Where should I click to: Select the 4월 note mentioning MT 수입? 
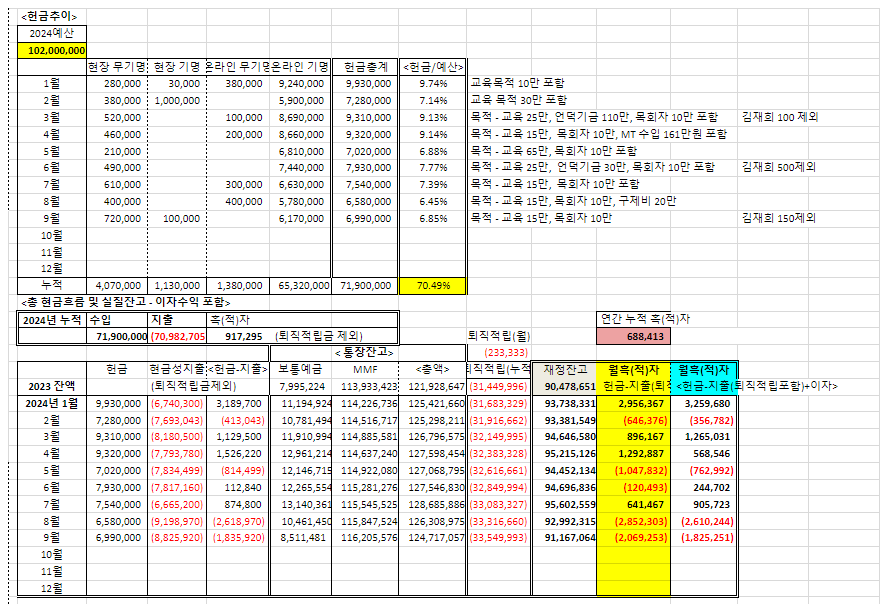click(598, 134)
